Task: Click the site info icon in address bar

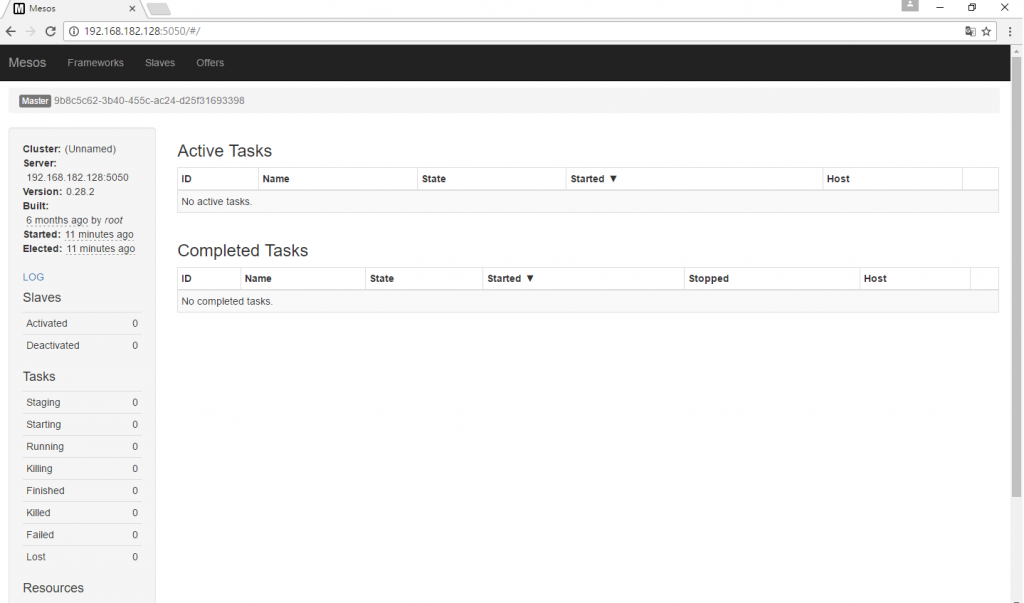Action: (74, 31)
